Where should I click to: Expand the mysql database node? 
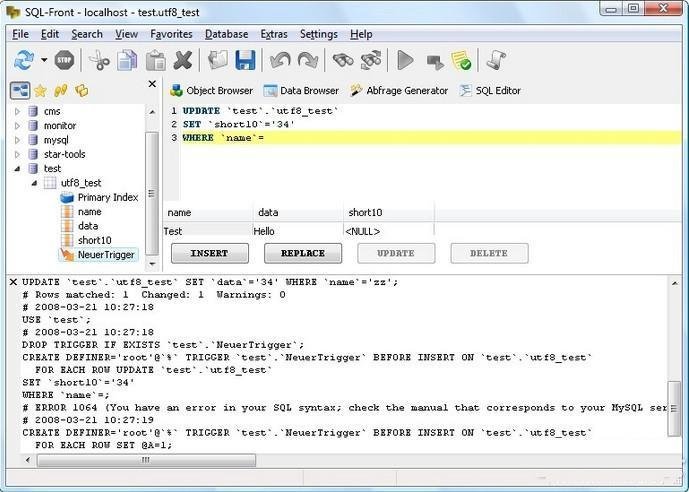point(17,140)
